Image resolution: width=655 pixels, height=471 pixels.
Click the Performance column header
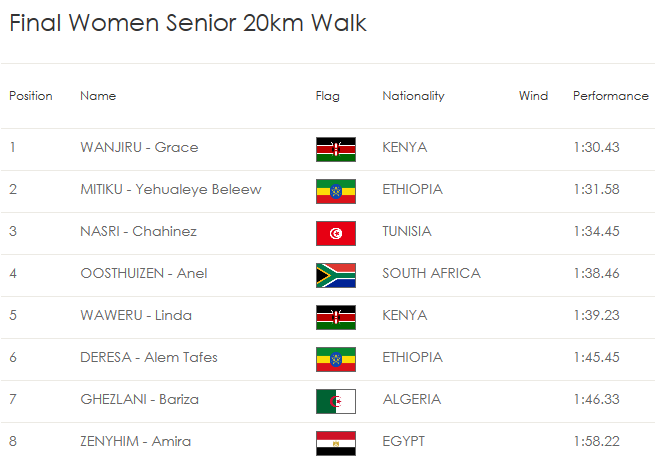611,96
